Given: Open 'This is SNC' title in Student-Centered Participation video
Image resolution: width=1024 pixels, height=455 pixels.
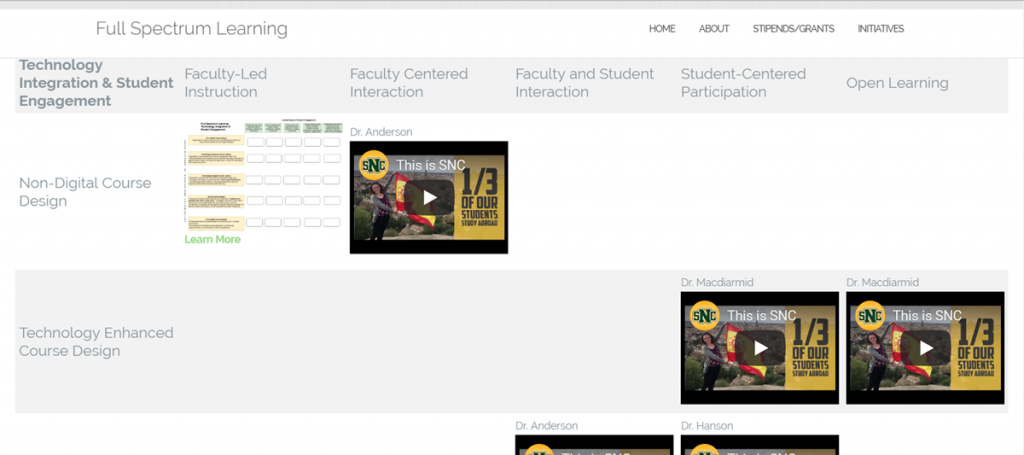Looking at the screenshot, I should coord(762,316).
